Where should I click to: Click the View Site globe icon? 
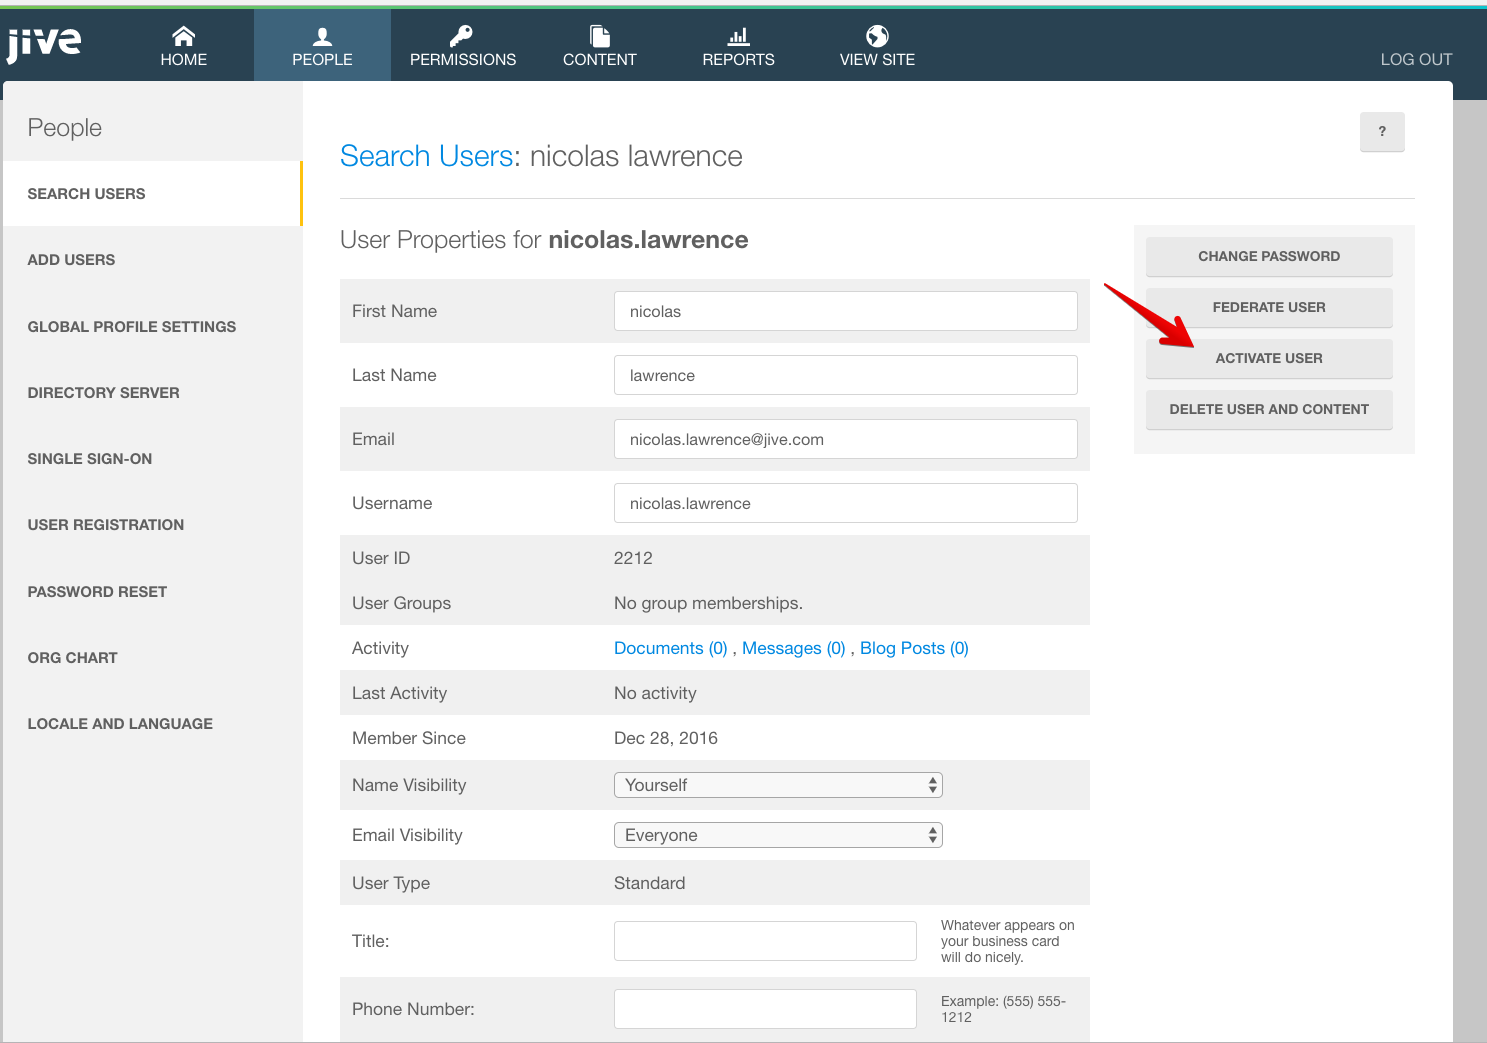(877, 37)
